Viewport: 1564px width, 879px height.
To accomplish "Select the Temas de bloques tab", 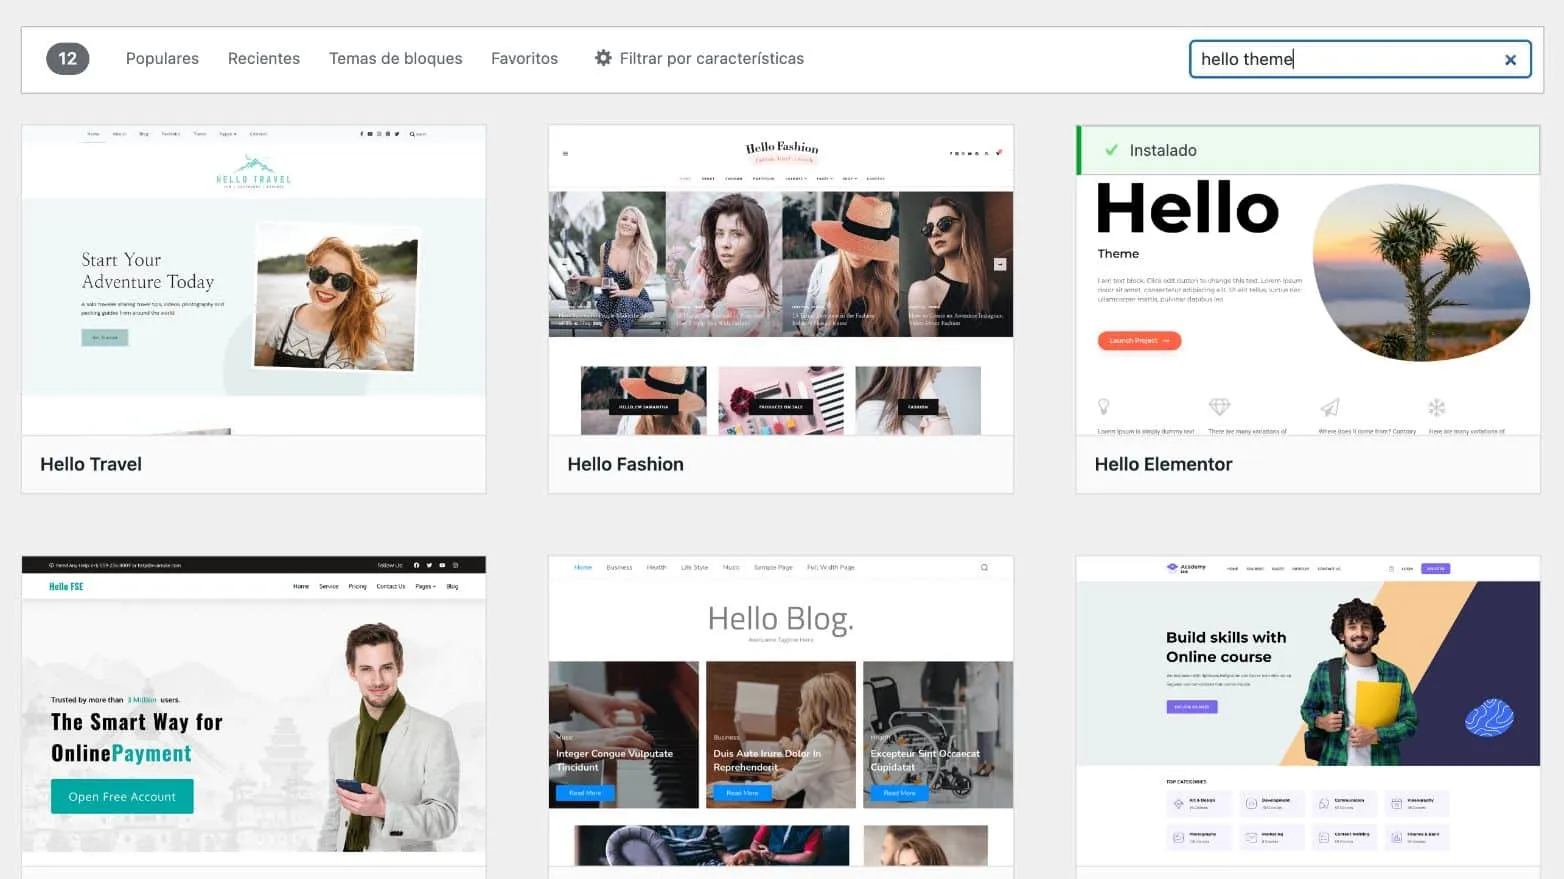I will (x=396, y=58).
